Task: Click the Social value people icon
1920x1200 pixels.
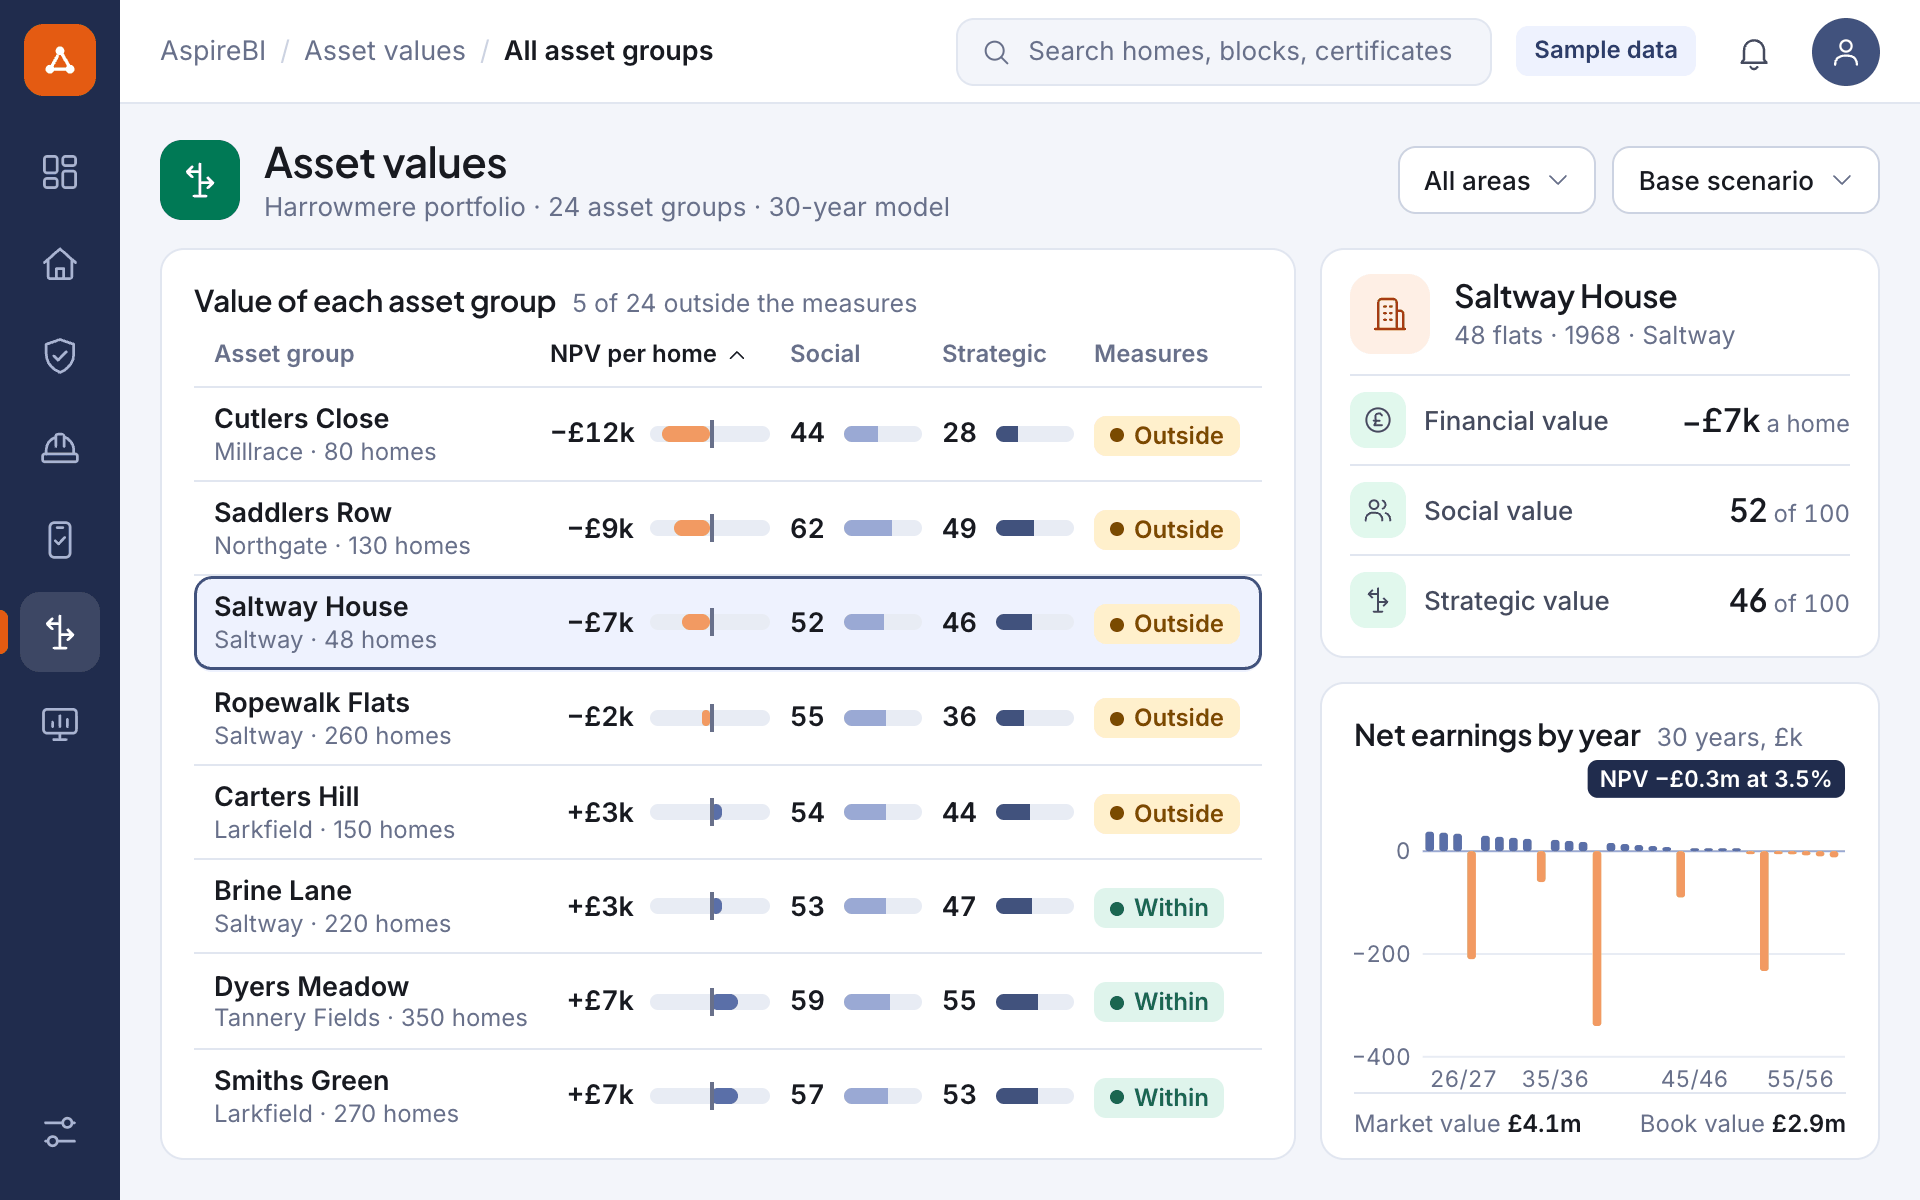Action: pyautogui.click(x=1378, y=510)
